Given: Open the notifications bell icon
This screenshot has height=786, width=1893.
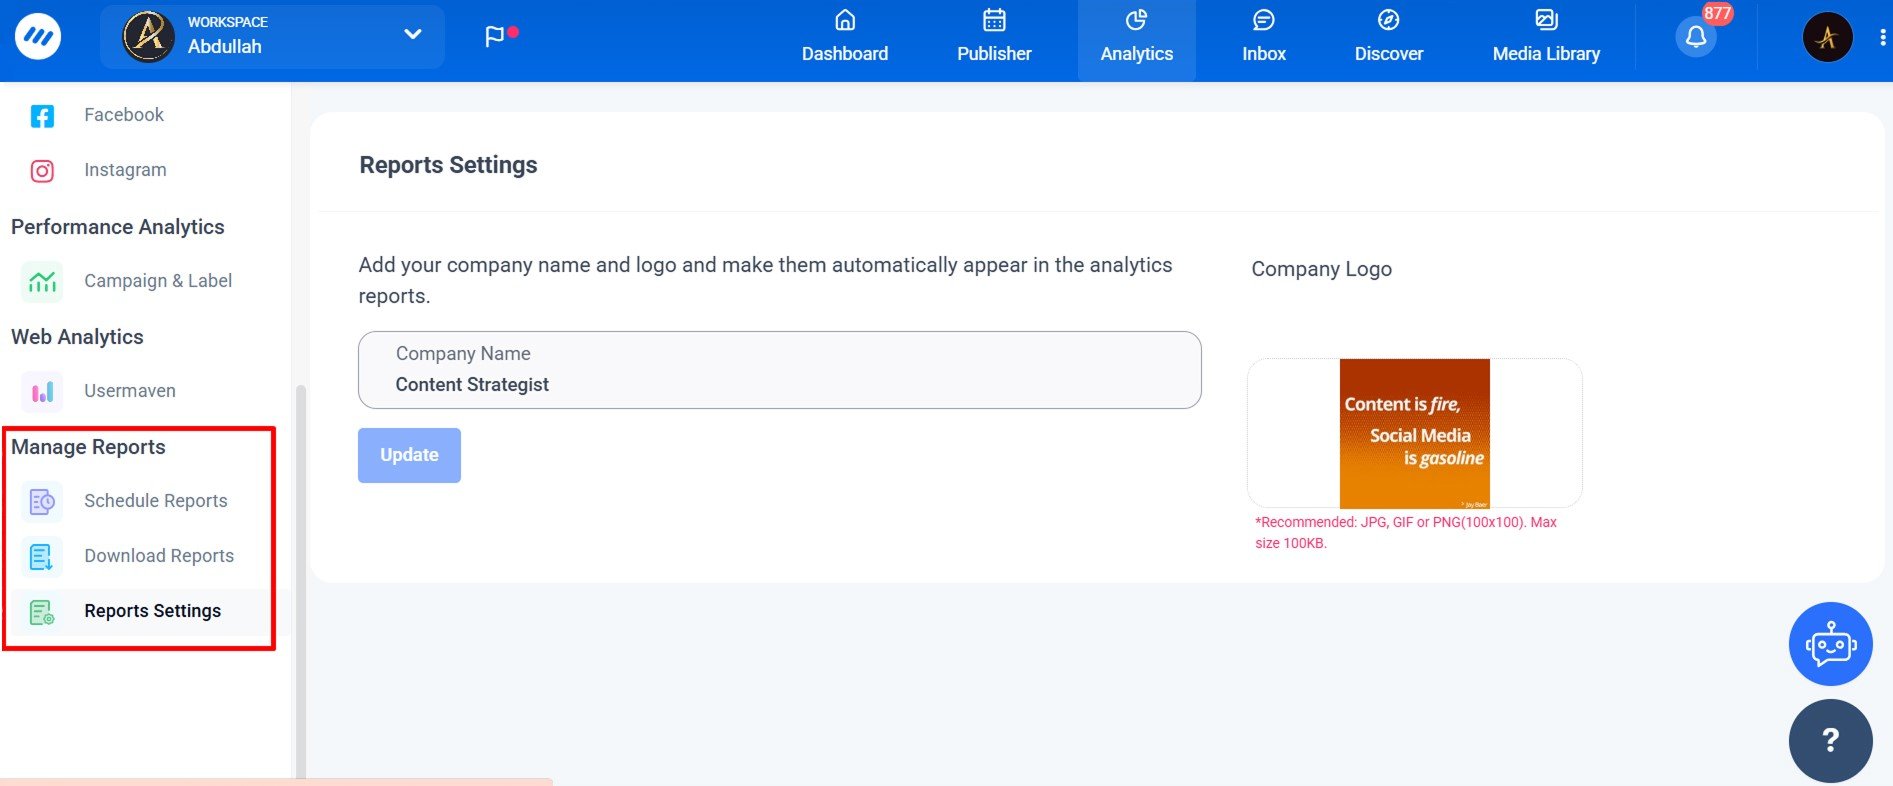Looking at the screenshot, I should [x=1695, y=38].
